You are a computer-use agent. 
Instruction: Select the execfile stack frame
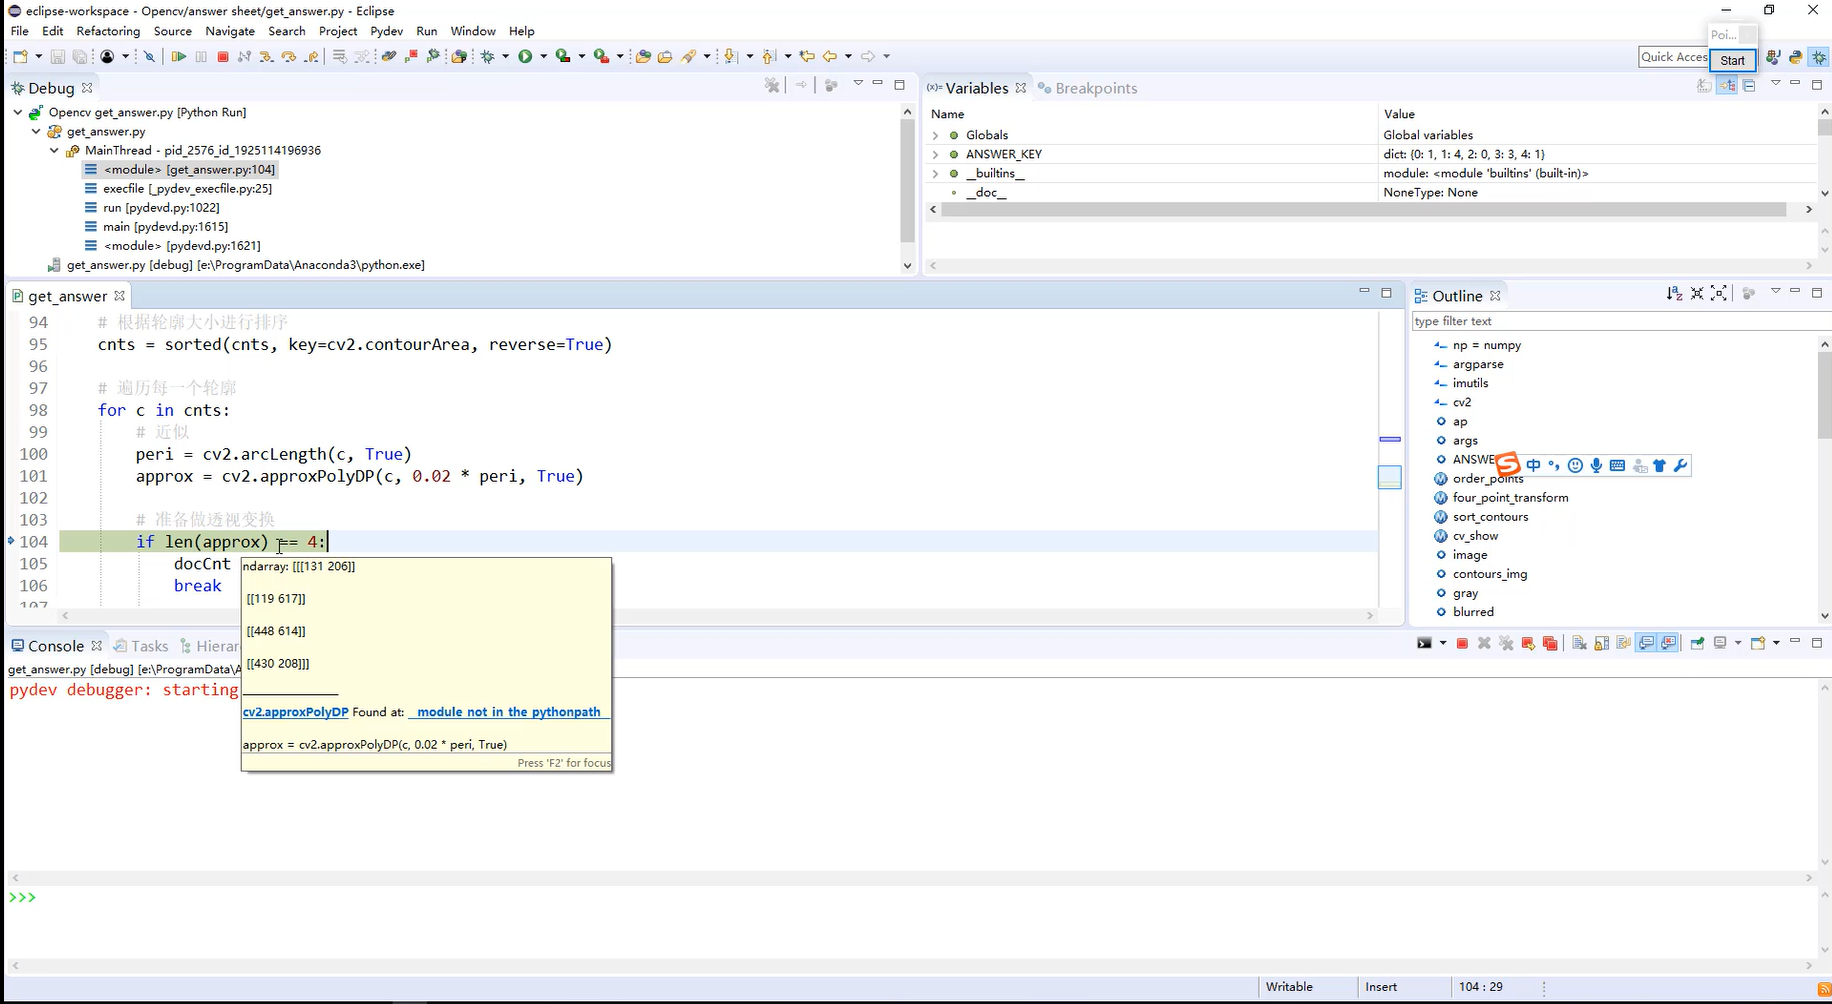point(187,188)
